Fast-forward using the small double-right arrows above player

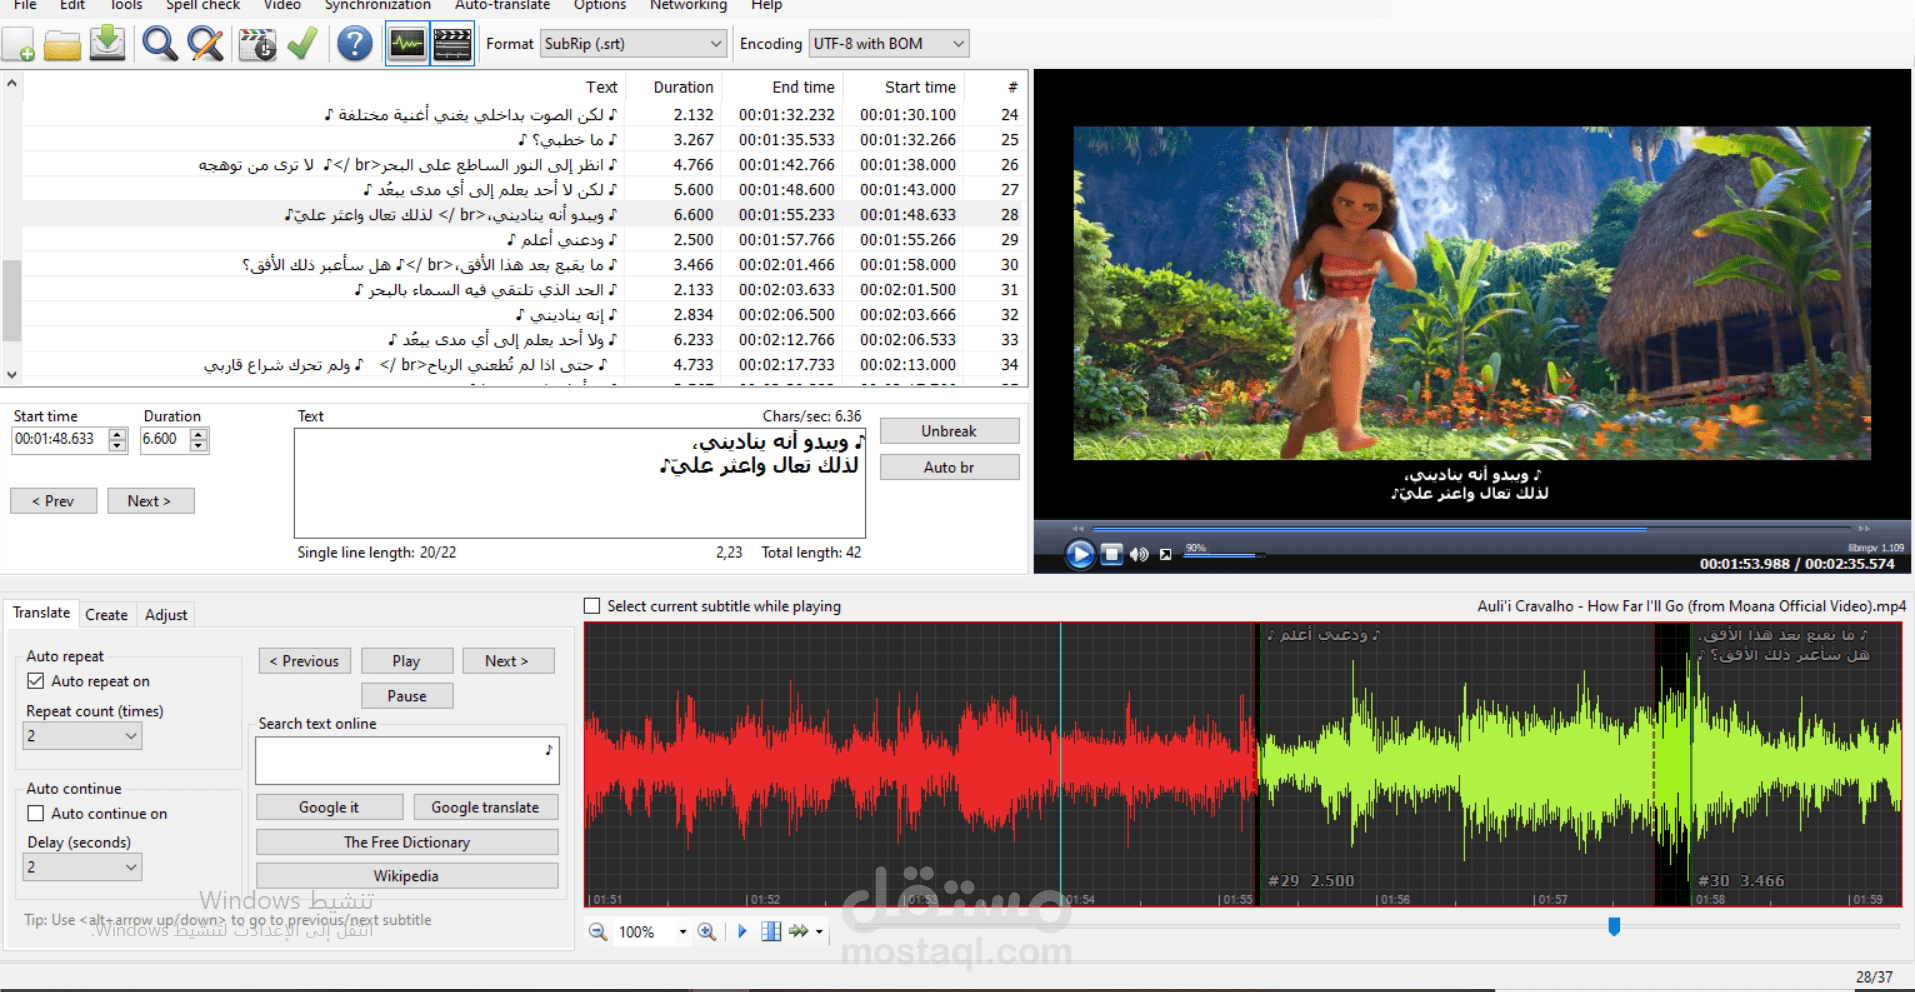click(x=1864, y=528)
